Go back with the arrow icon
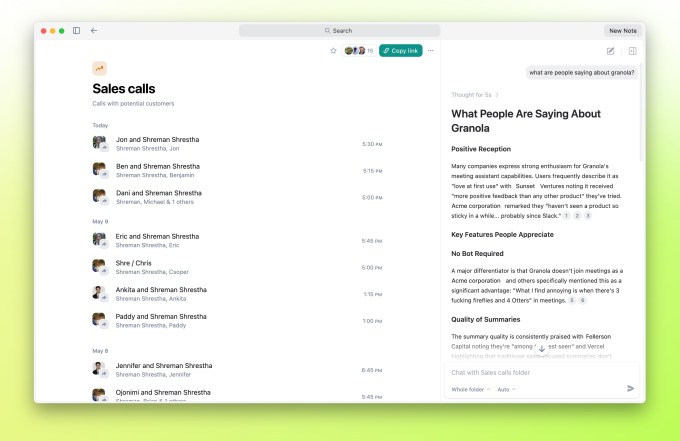 coord(94,30)
